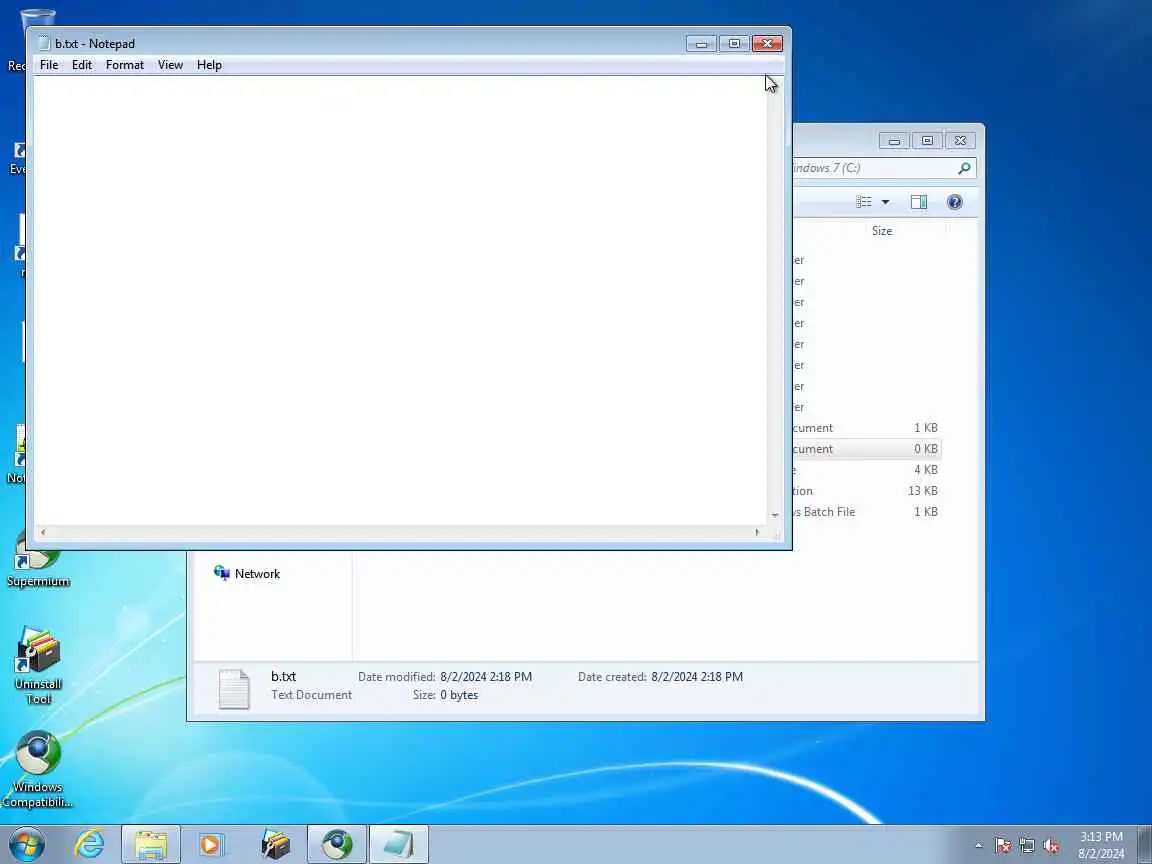Click the Show desktop button
Image resolution: width=1152 pixels, height=864 pixels.
[1145, 845]
